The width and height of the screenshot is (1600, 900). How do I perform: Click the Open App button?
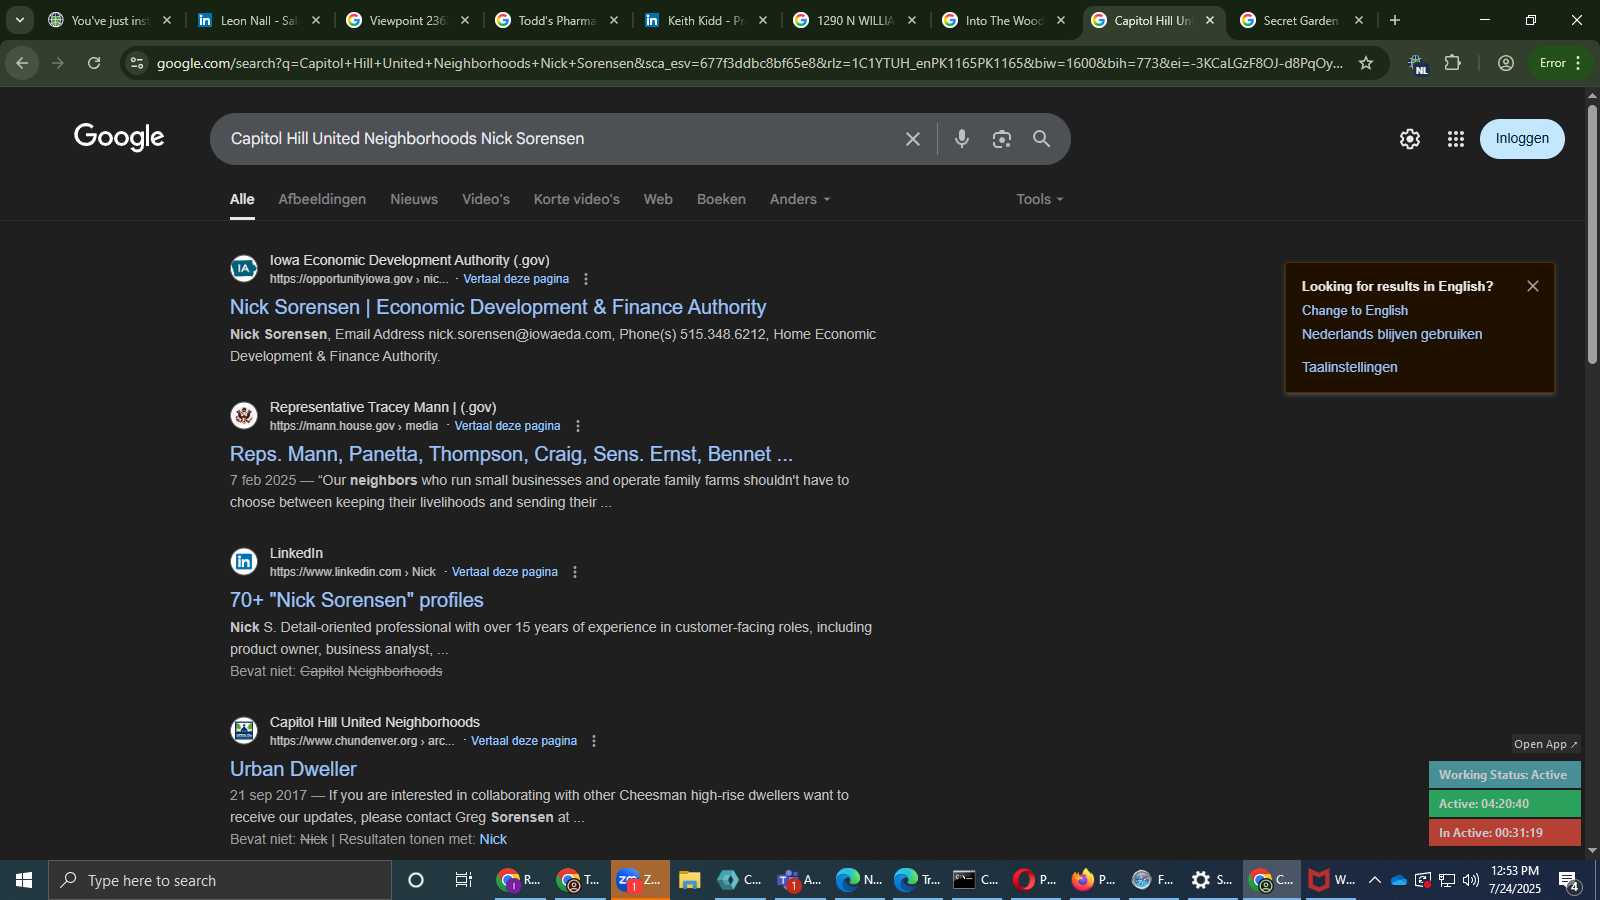[x=1545, y=744]
